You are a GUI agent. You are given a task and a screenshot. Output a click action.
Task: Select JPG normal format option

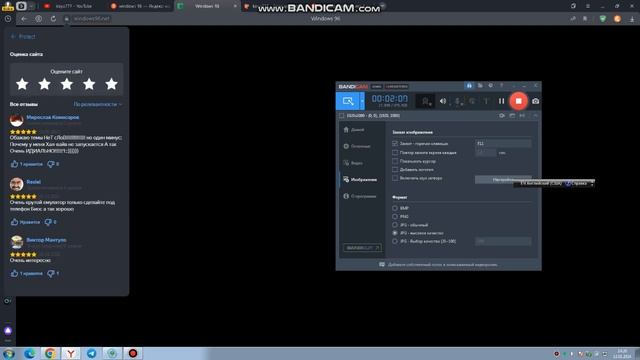coord(395,225)
